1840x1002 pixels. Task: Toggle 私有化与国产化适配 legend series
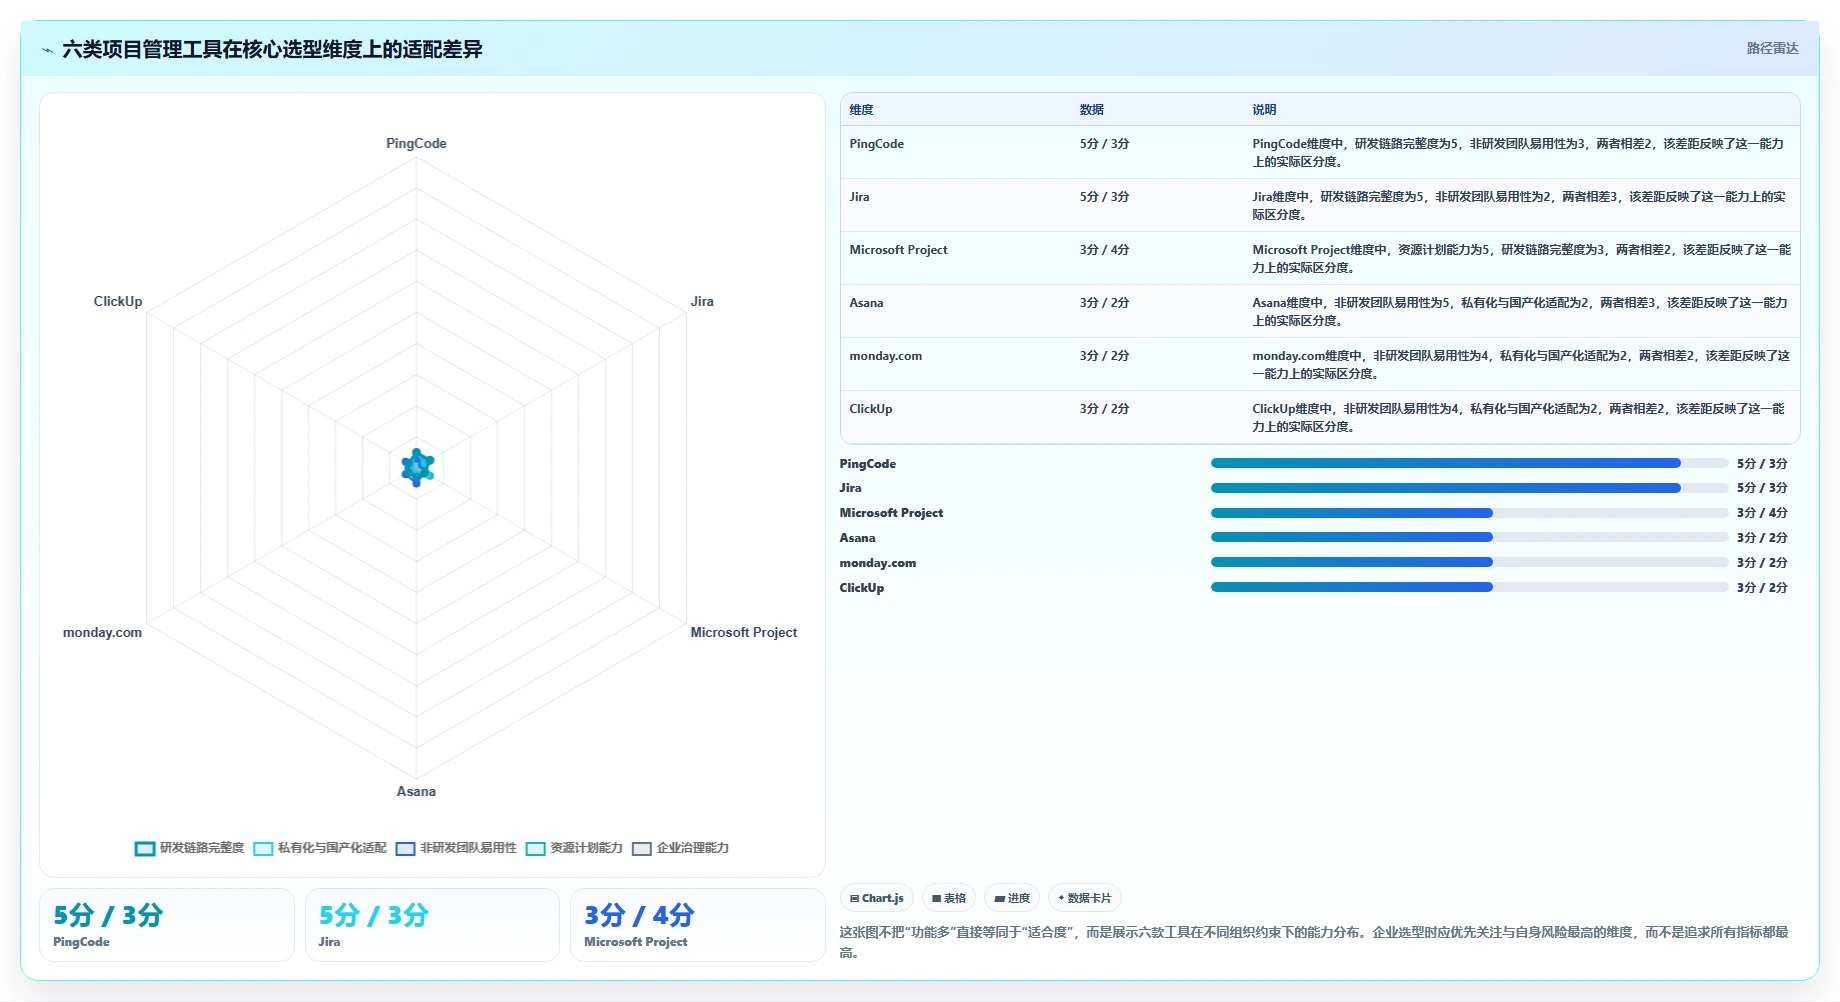[320, 848]
